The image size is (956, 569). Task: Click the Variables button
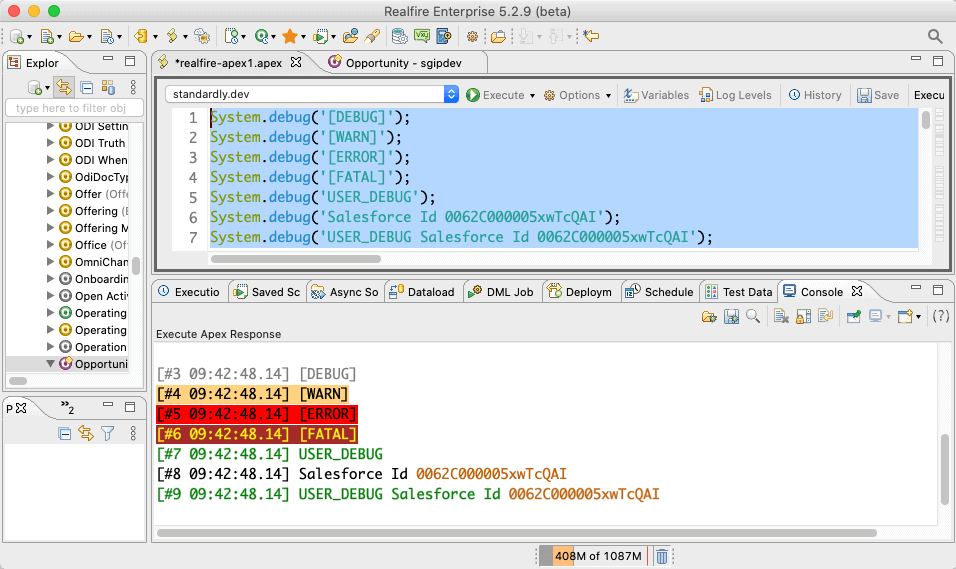click(656, 95)
